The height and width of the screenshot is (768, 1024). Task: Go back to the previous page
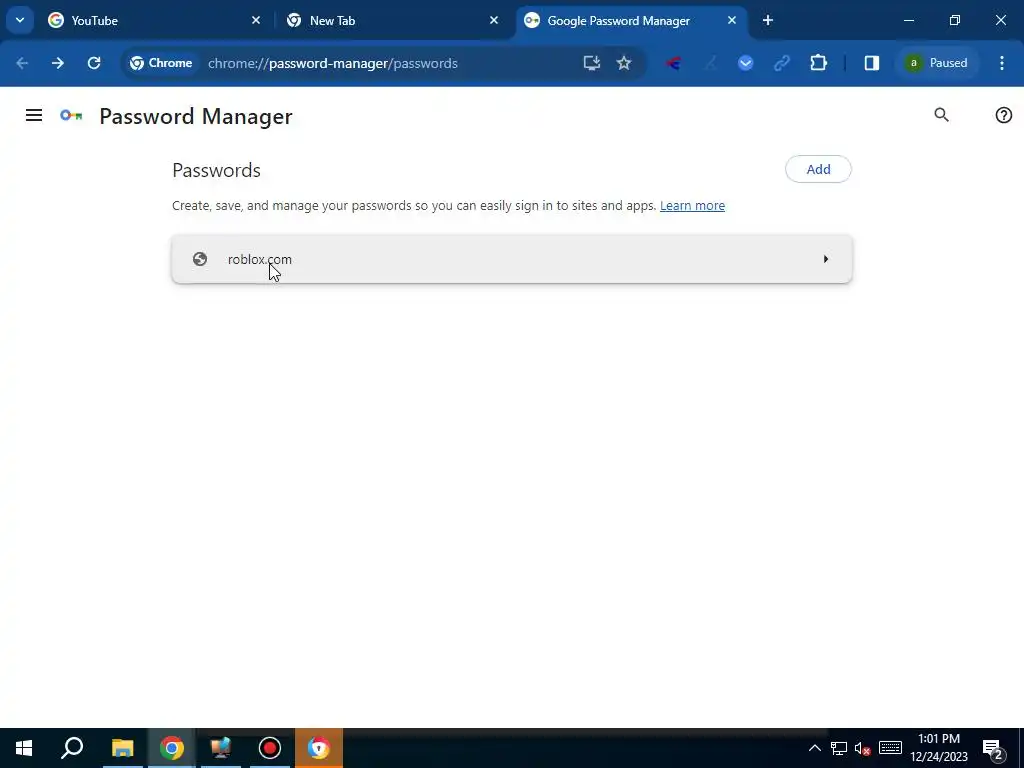22,63
